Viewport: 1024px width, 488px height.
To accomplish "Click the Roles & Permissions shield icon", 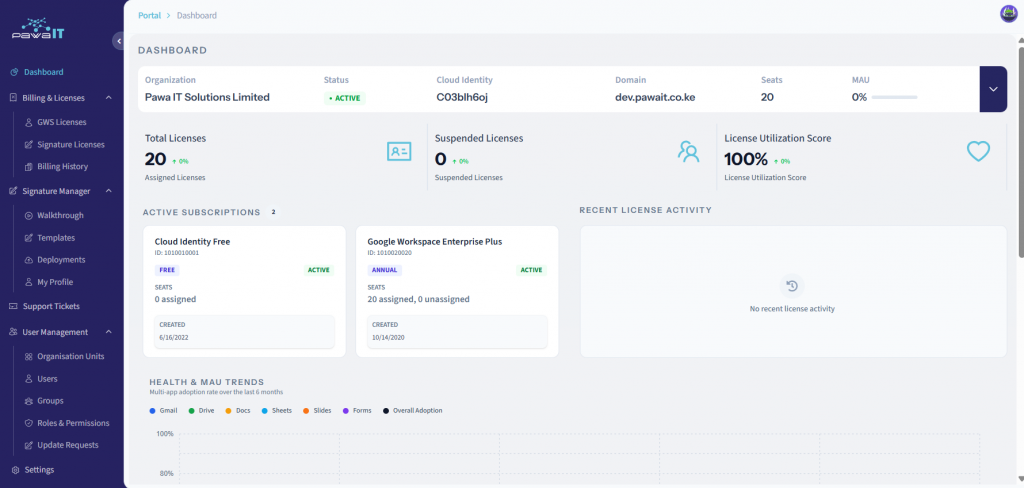I will [29, 423].
